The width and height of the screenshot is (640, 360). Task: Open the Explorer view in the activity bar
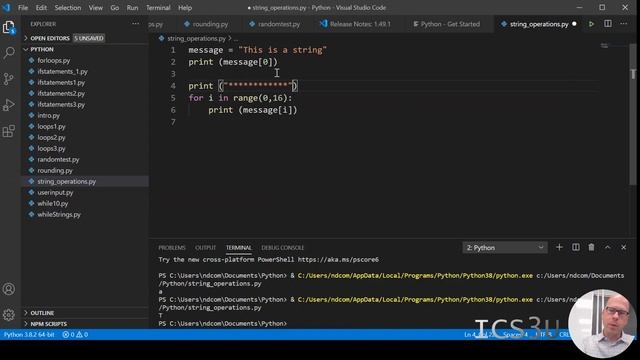(9, 27)
